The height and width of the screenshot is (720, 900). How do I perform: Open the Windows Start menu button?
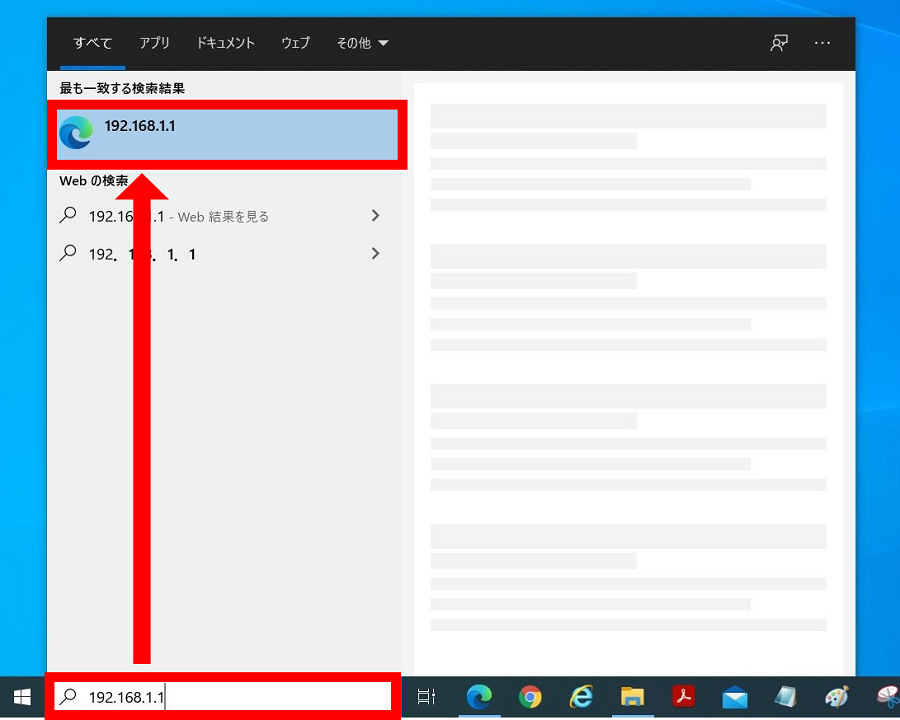22,697
